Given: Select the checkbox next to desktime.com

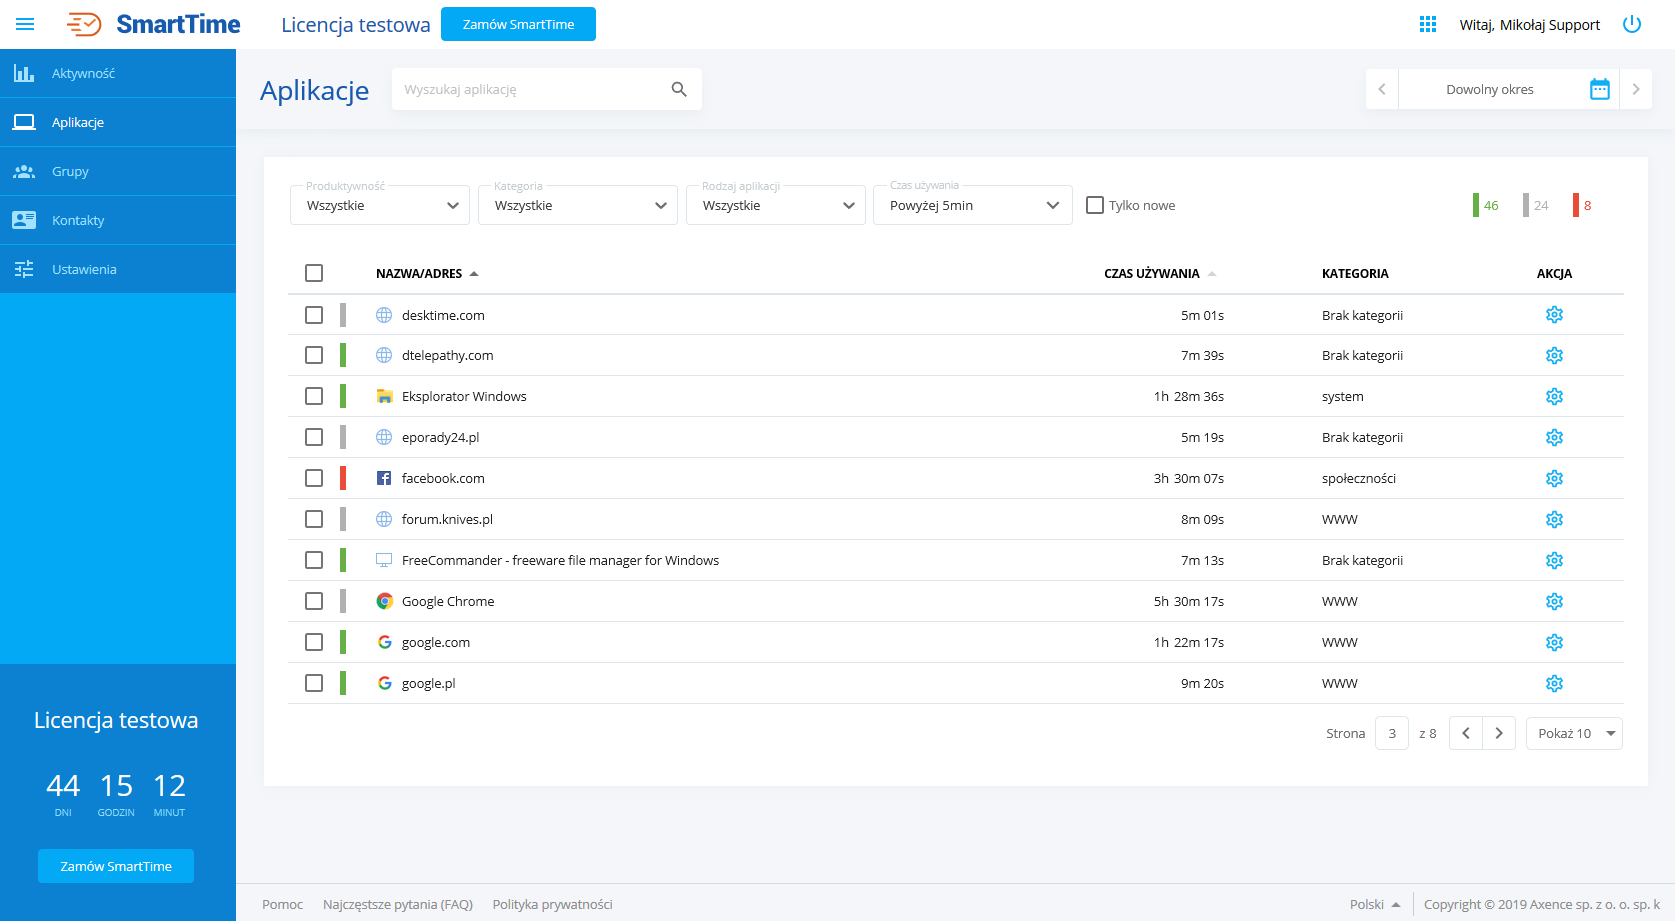Looking at the screenshot, I should (315, 314).
